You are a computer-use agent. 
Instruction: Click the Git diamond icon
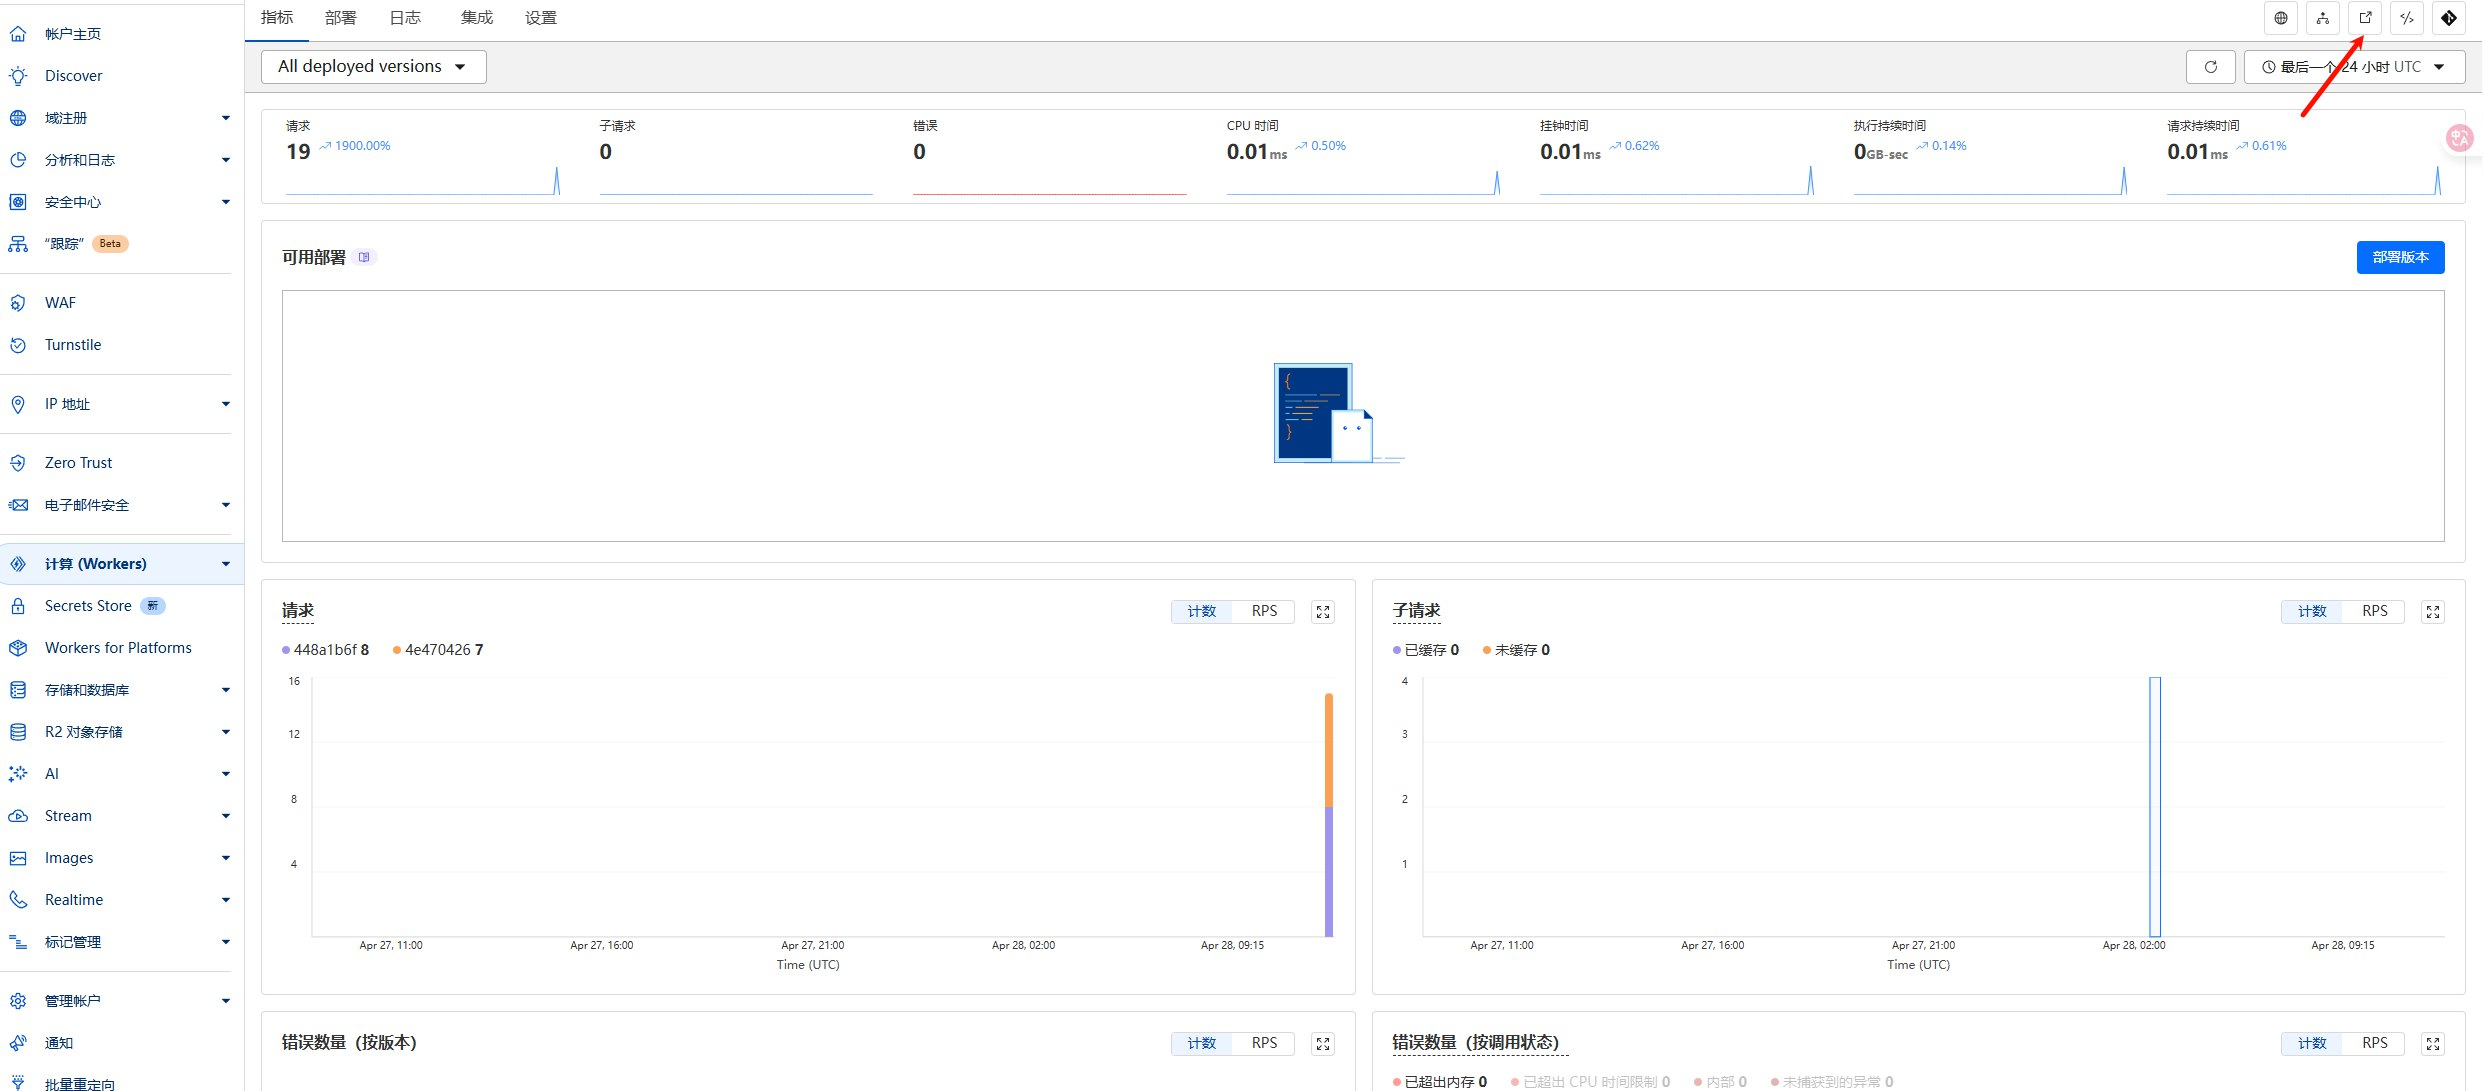click(x=2449, y=18)
